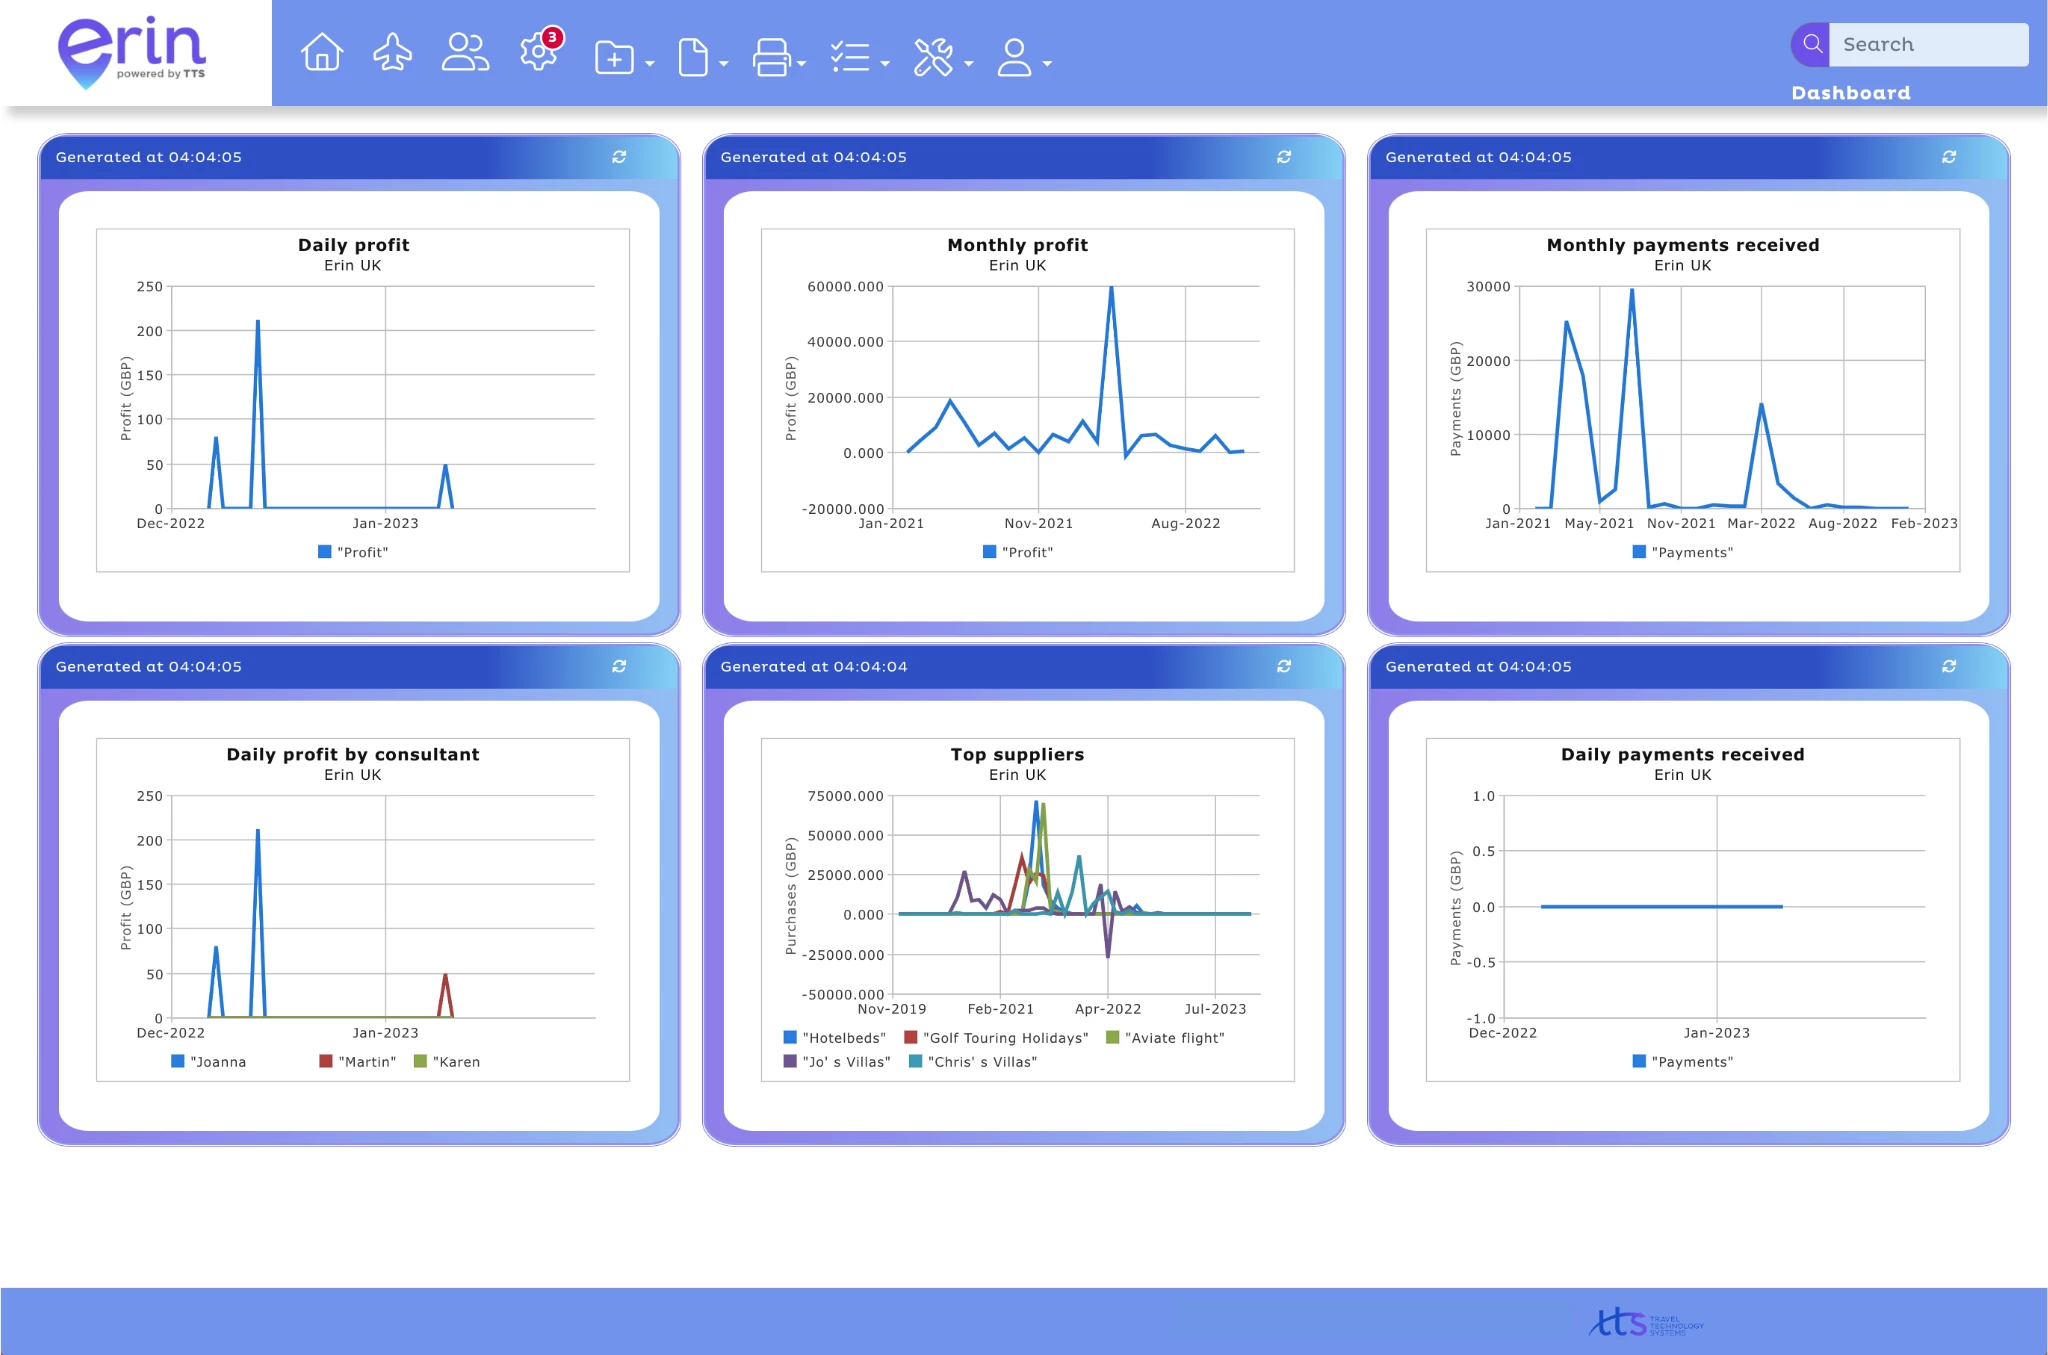Click the Erin logo
This screenshot has height=1355, width=2048.
pos(133,52)
